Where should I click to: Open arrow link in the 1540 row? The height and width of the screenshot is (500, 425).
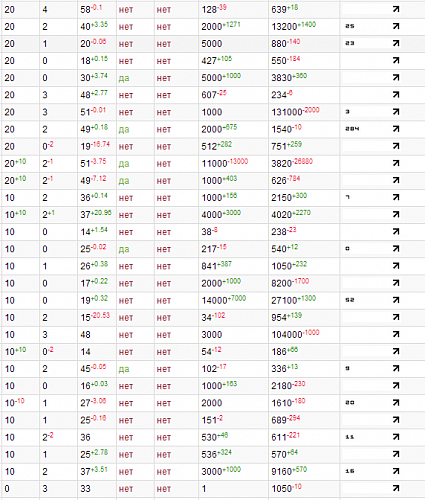point(396,129)
